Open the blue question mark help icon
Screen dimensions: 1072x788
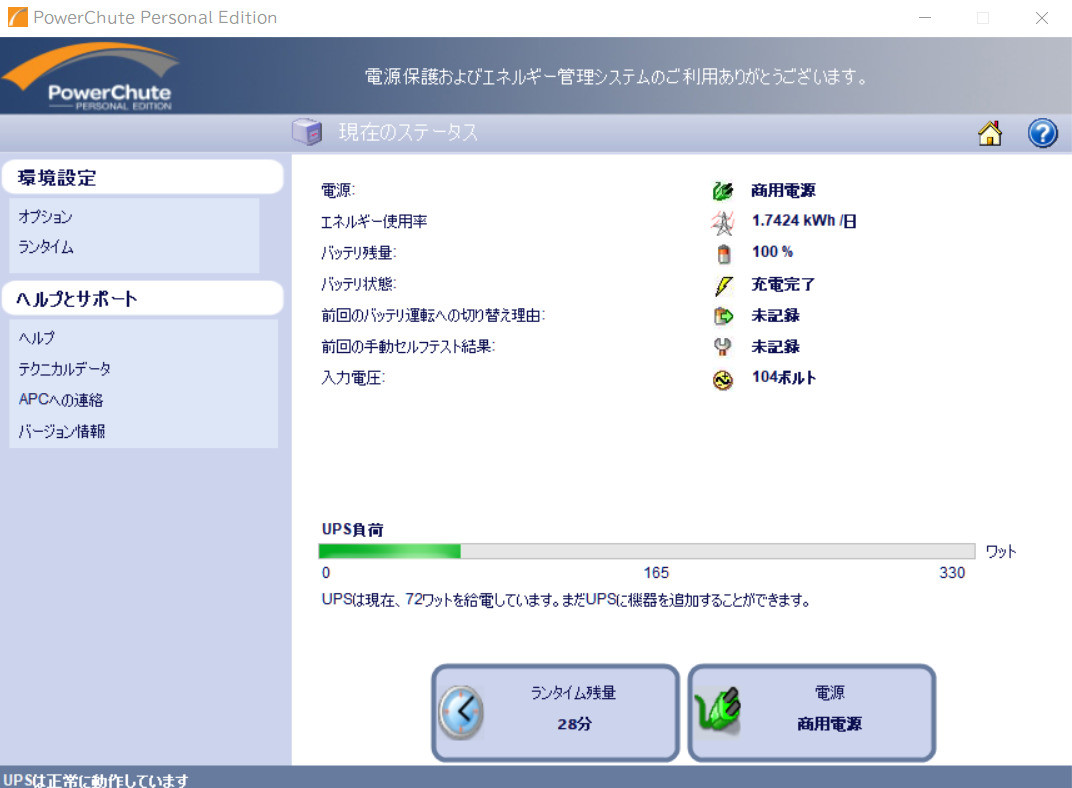pos(1042,133)
